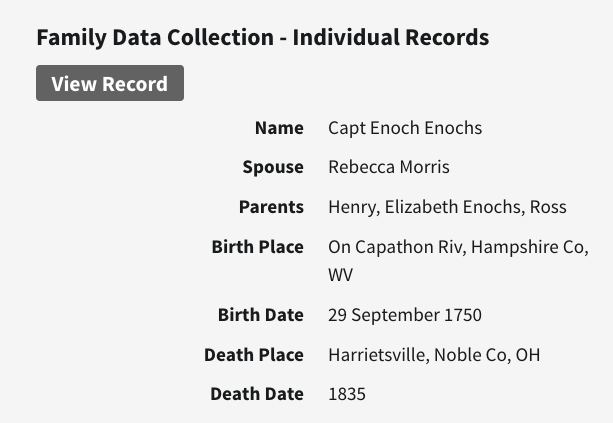Click the Death Date field label
The width and height of the screenshot is (613, 423).
[256, 394]
